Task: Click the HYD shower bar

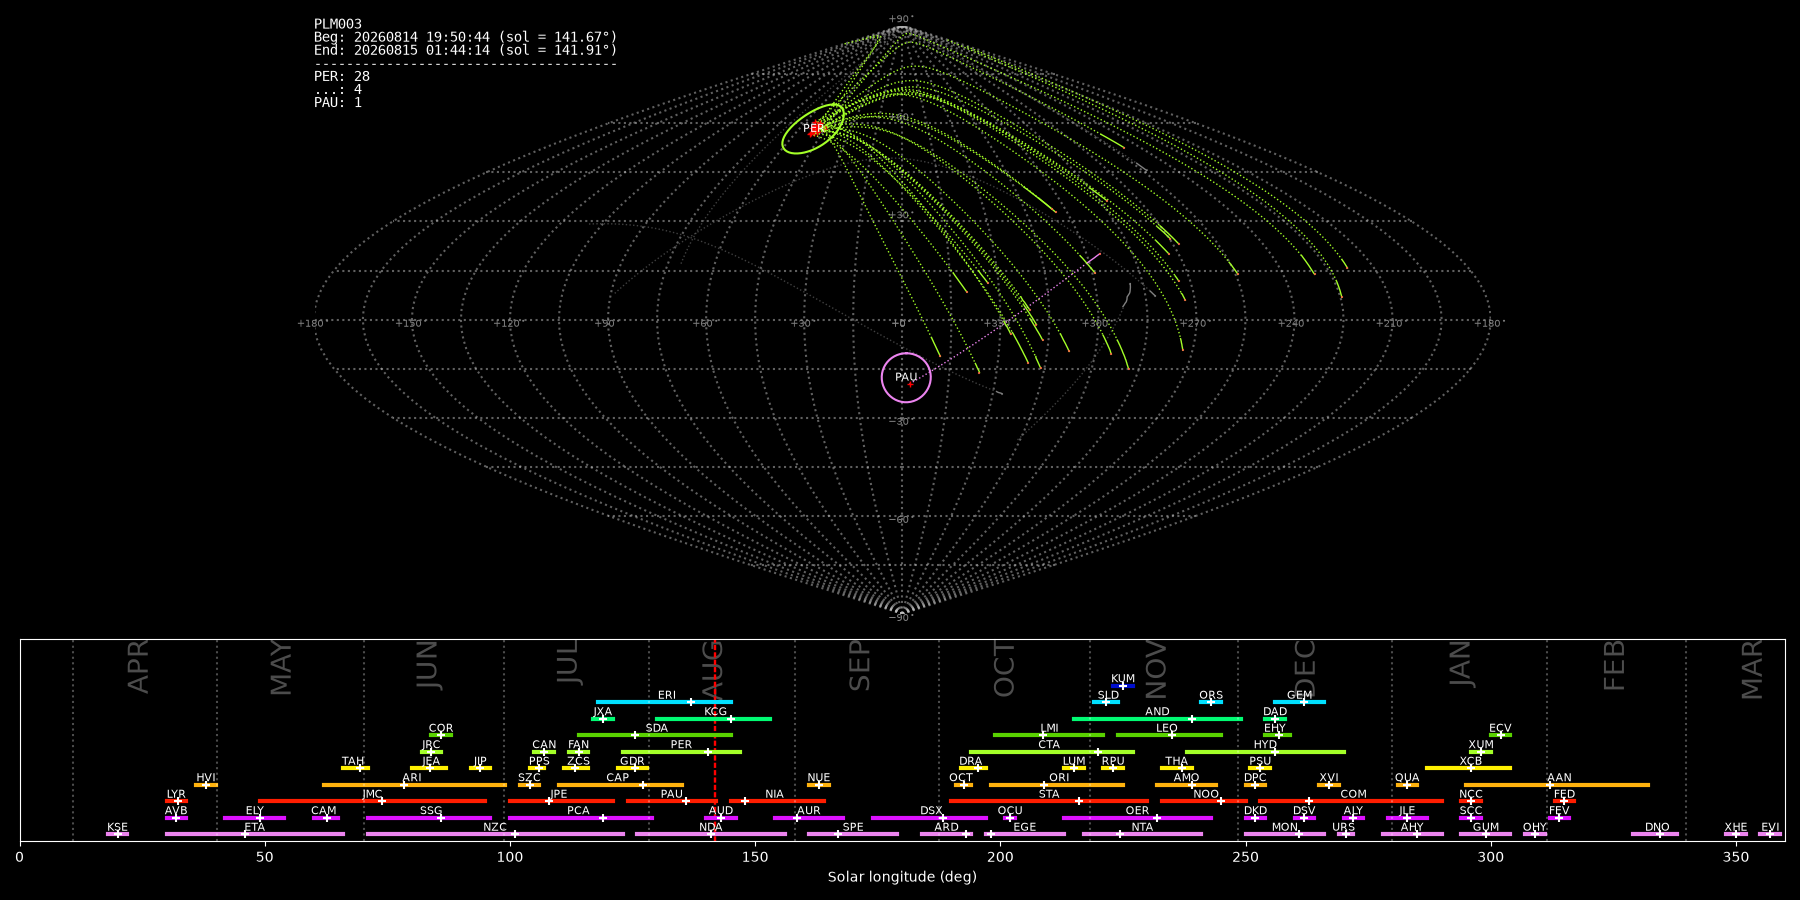Action: point(1265,752)
